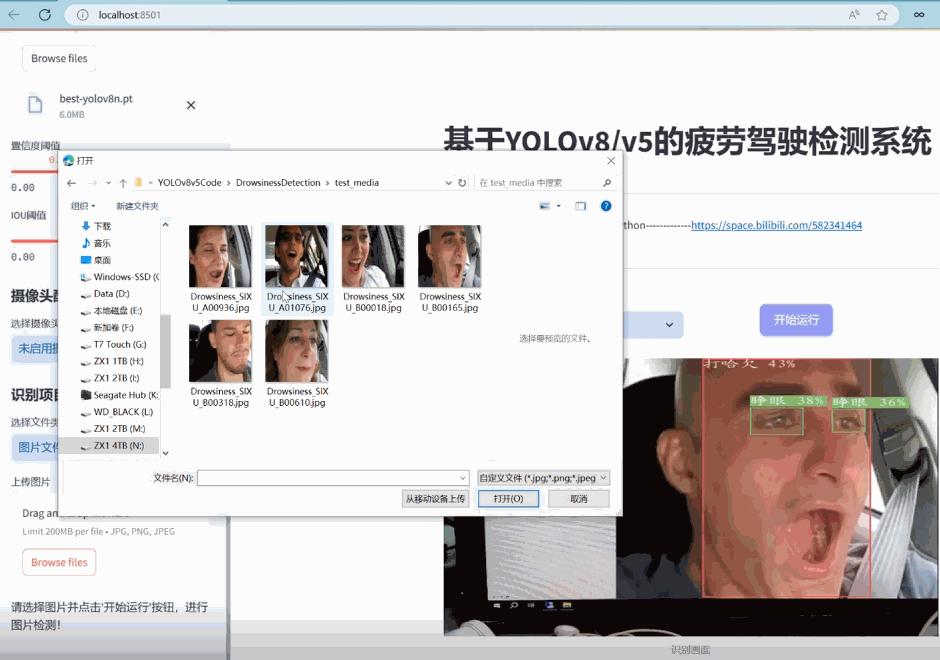Expand the 文件名 combo box dropdown
The height and width of the screenshot is (660, 940).
point(461,477)
